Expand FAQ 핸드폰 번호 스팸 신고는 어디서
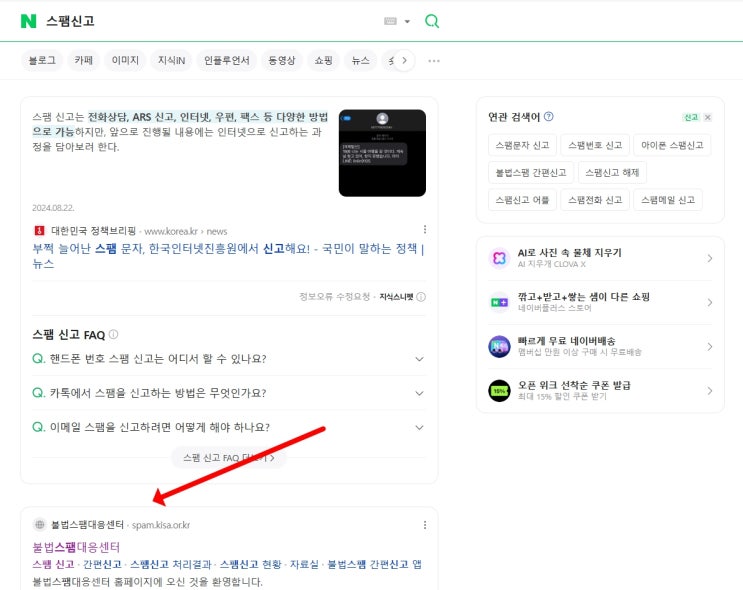 click(229, 359)
